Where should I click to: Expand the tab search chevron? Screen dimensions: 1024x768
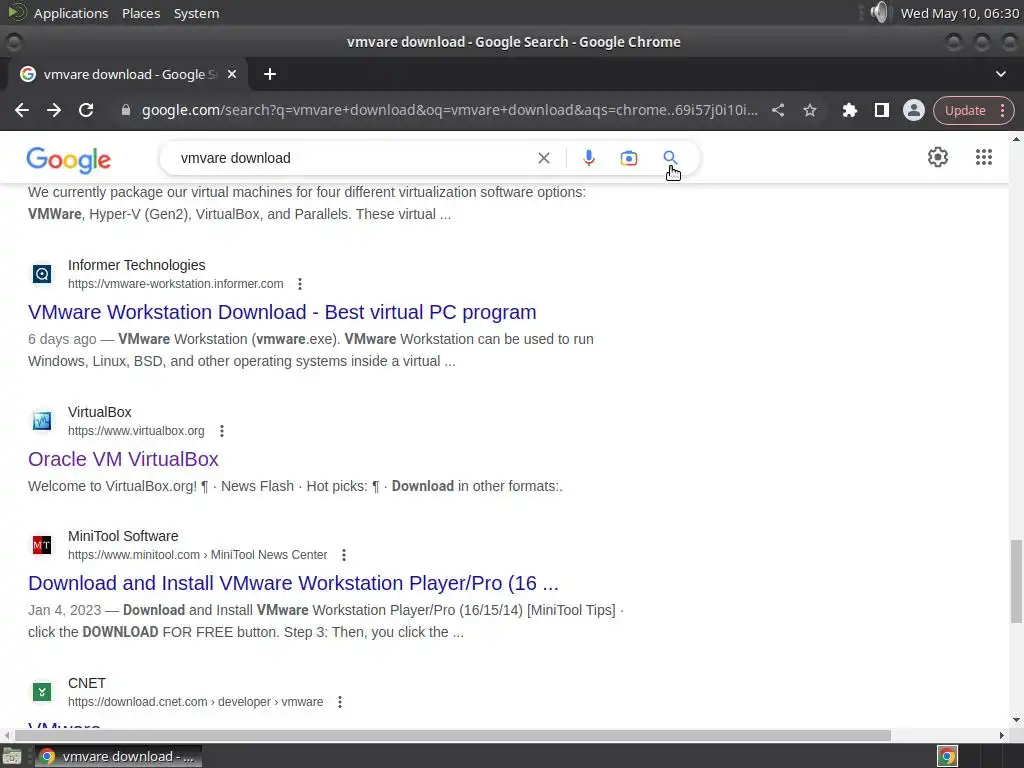[1000, 74]
